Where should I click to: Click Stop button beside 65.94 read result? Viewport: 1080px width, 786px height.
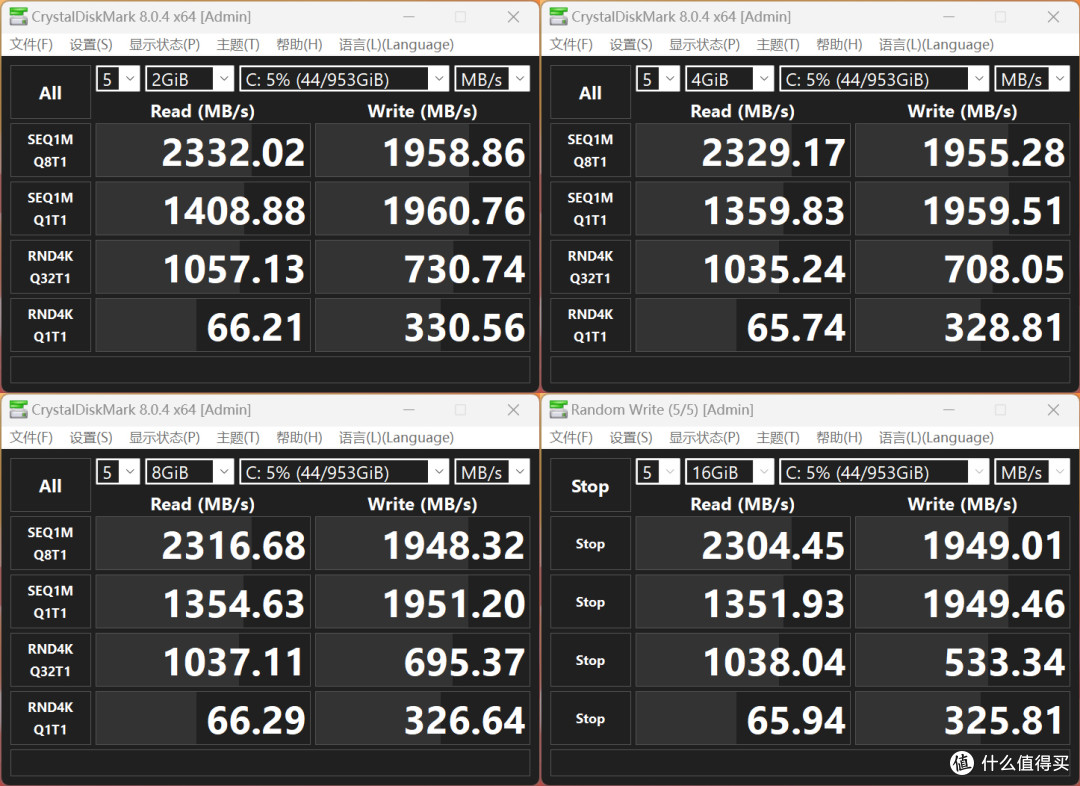590,718
